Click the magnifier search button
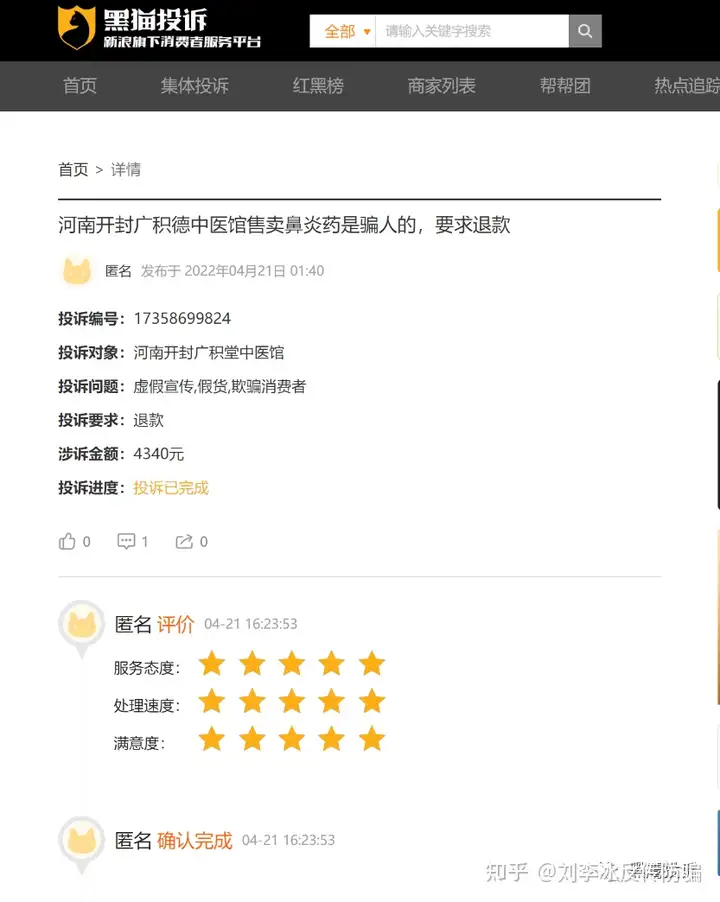The height and width of the screenshot is (902, 720). (585, 31)
